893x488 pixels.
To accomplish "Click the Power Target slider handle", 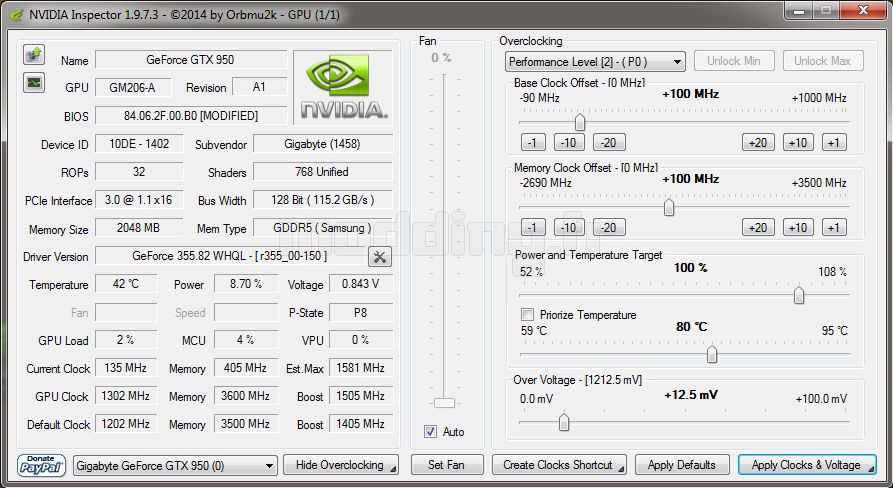I will coord(799,295).
